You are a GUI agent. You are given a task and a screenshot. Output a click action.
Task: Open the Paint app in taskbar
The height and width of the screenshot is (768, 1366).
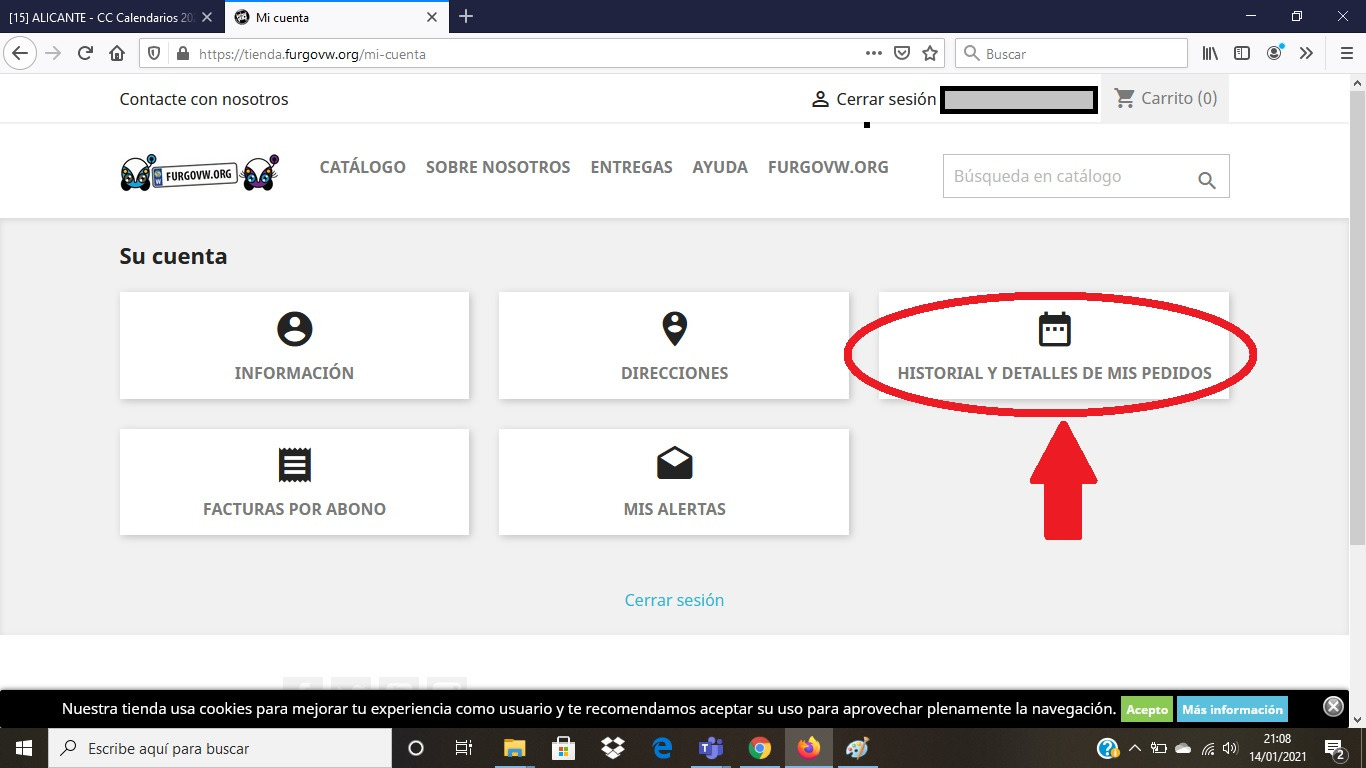tap(858, 748)
